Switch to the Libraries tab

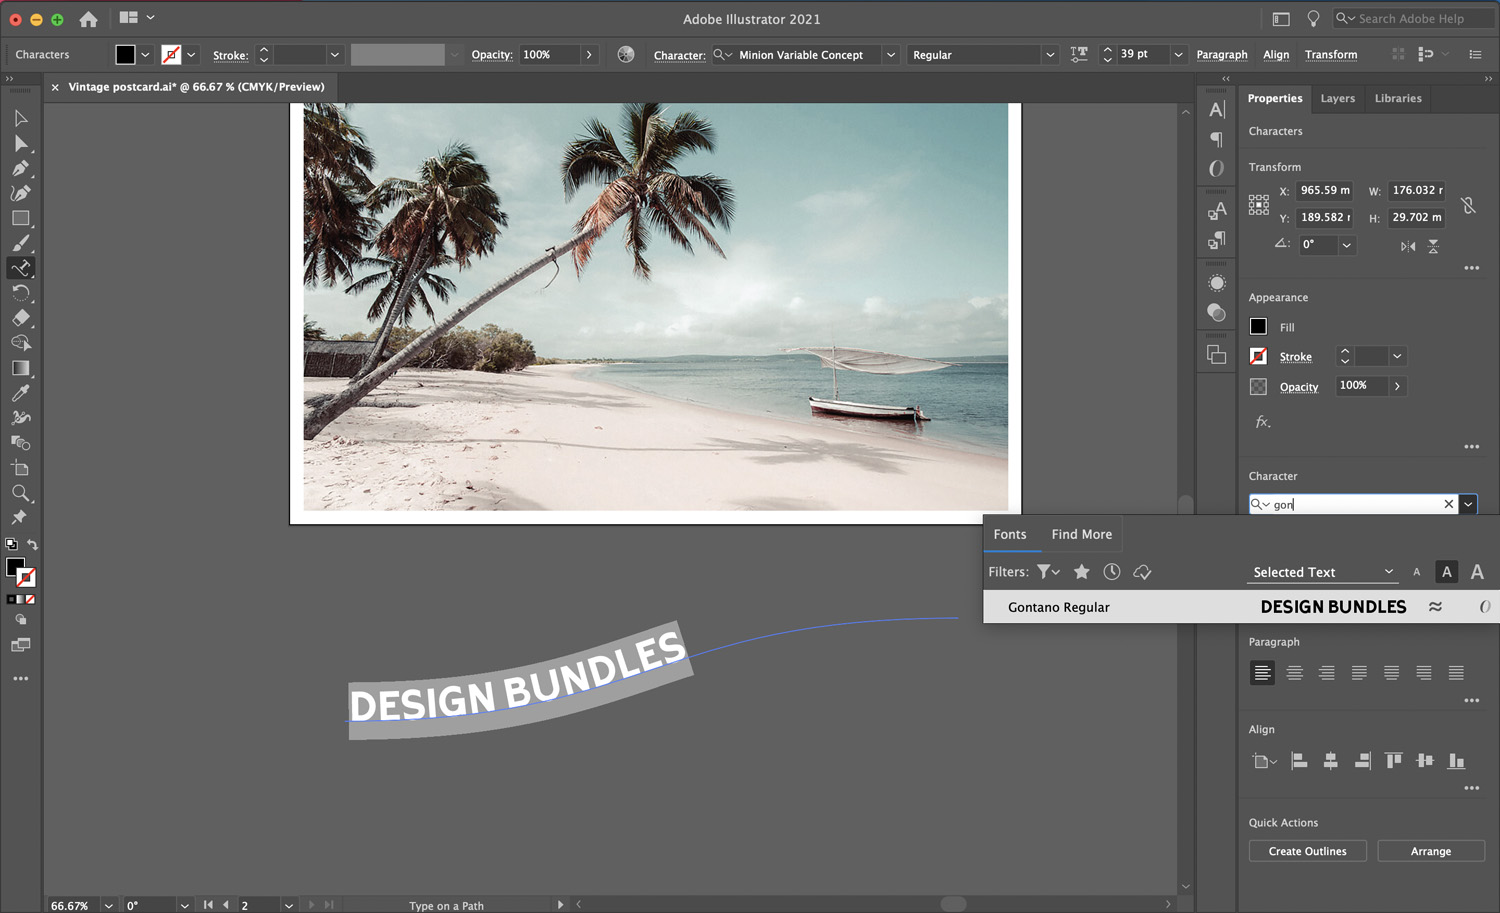1397,98
